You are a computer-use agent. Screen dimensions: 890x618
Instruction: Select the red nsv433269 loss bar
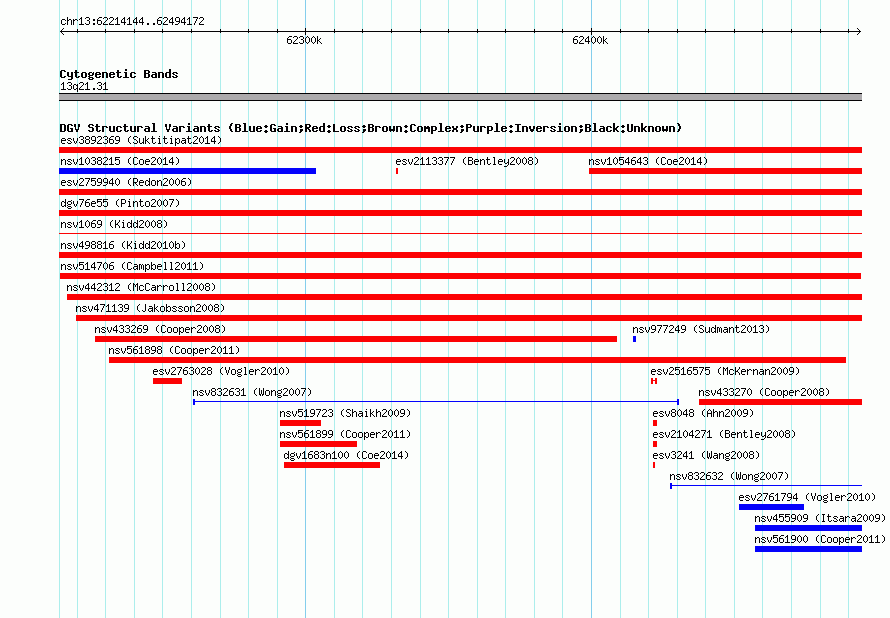pos(356,339)
